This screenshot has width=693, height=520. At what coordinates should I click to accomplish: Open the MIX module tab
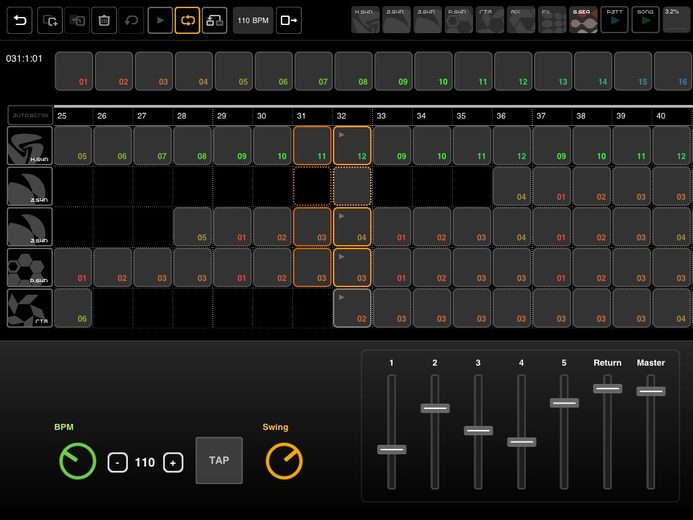[x=521, y=20]
